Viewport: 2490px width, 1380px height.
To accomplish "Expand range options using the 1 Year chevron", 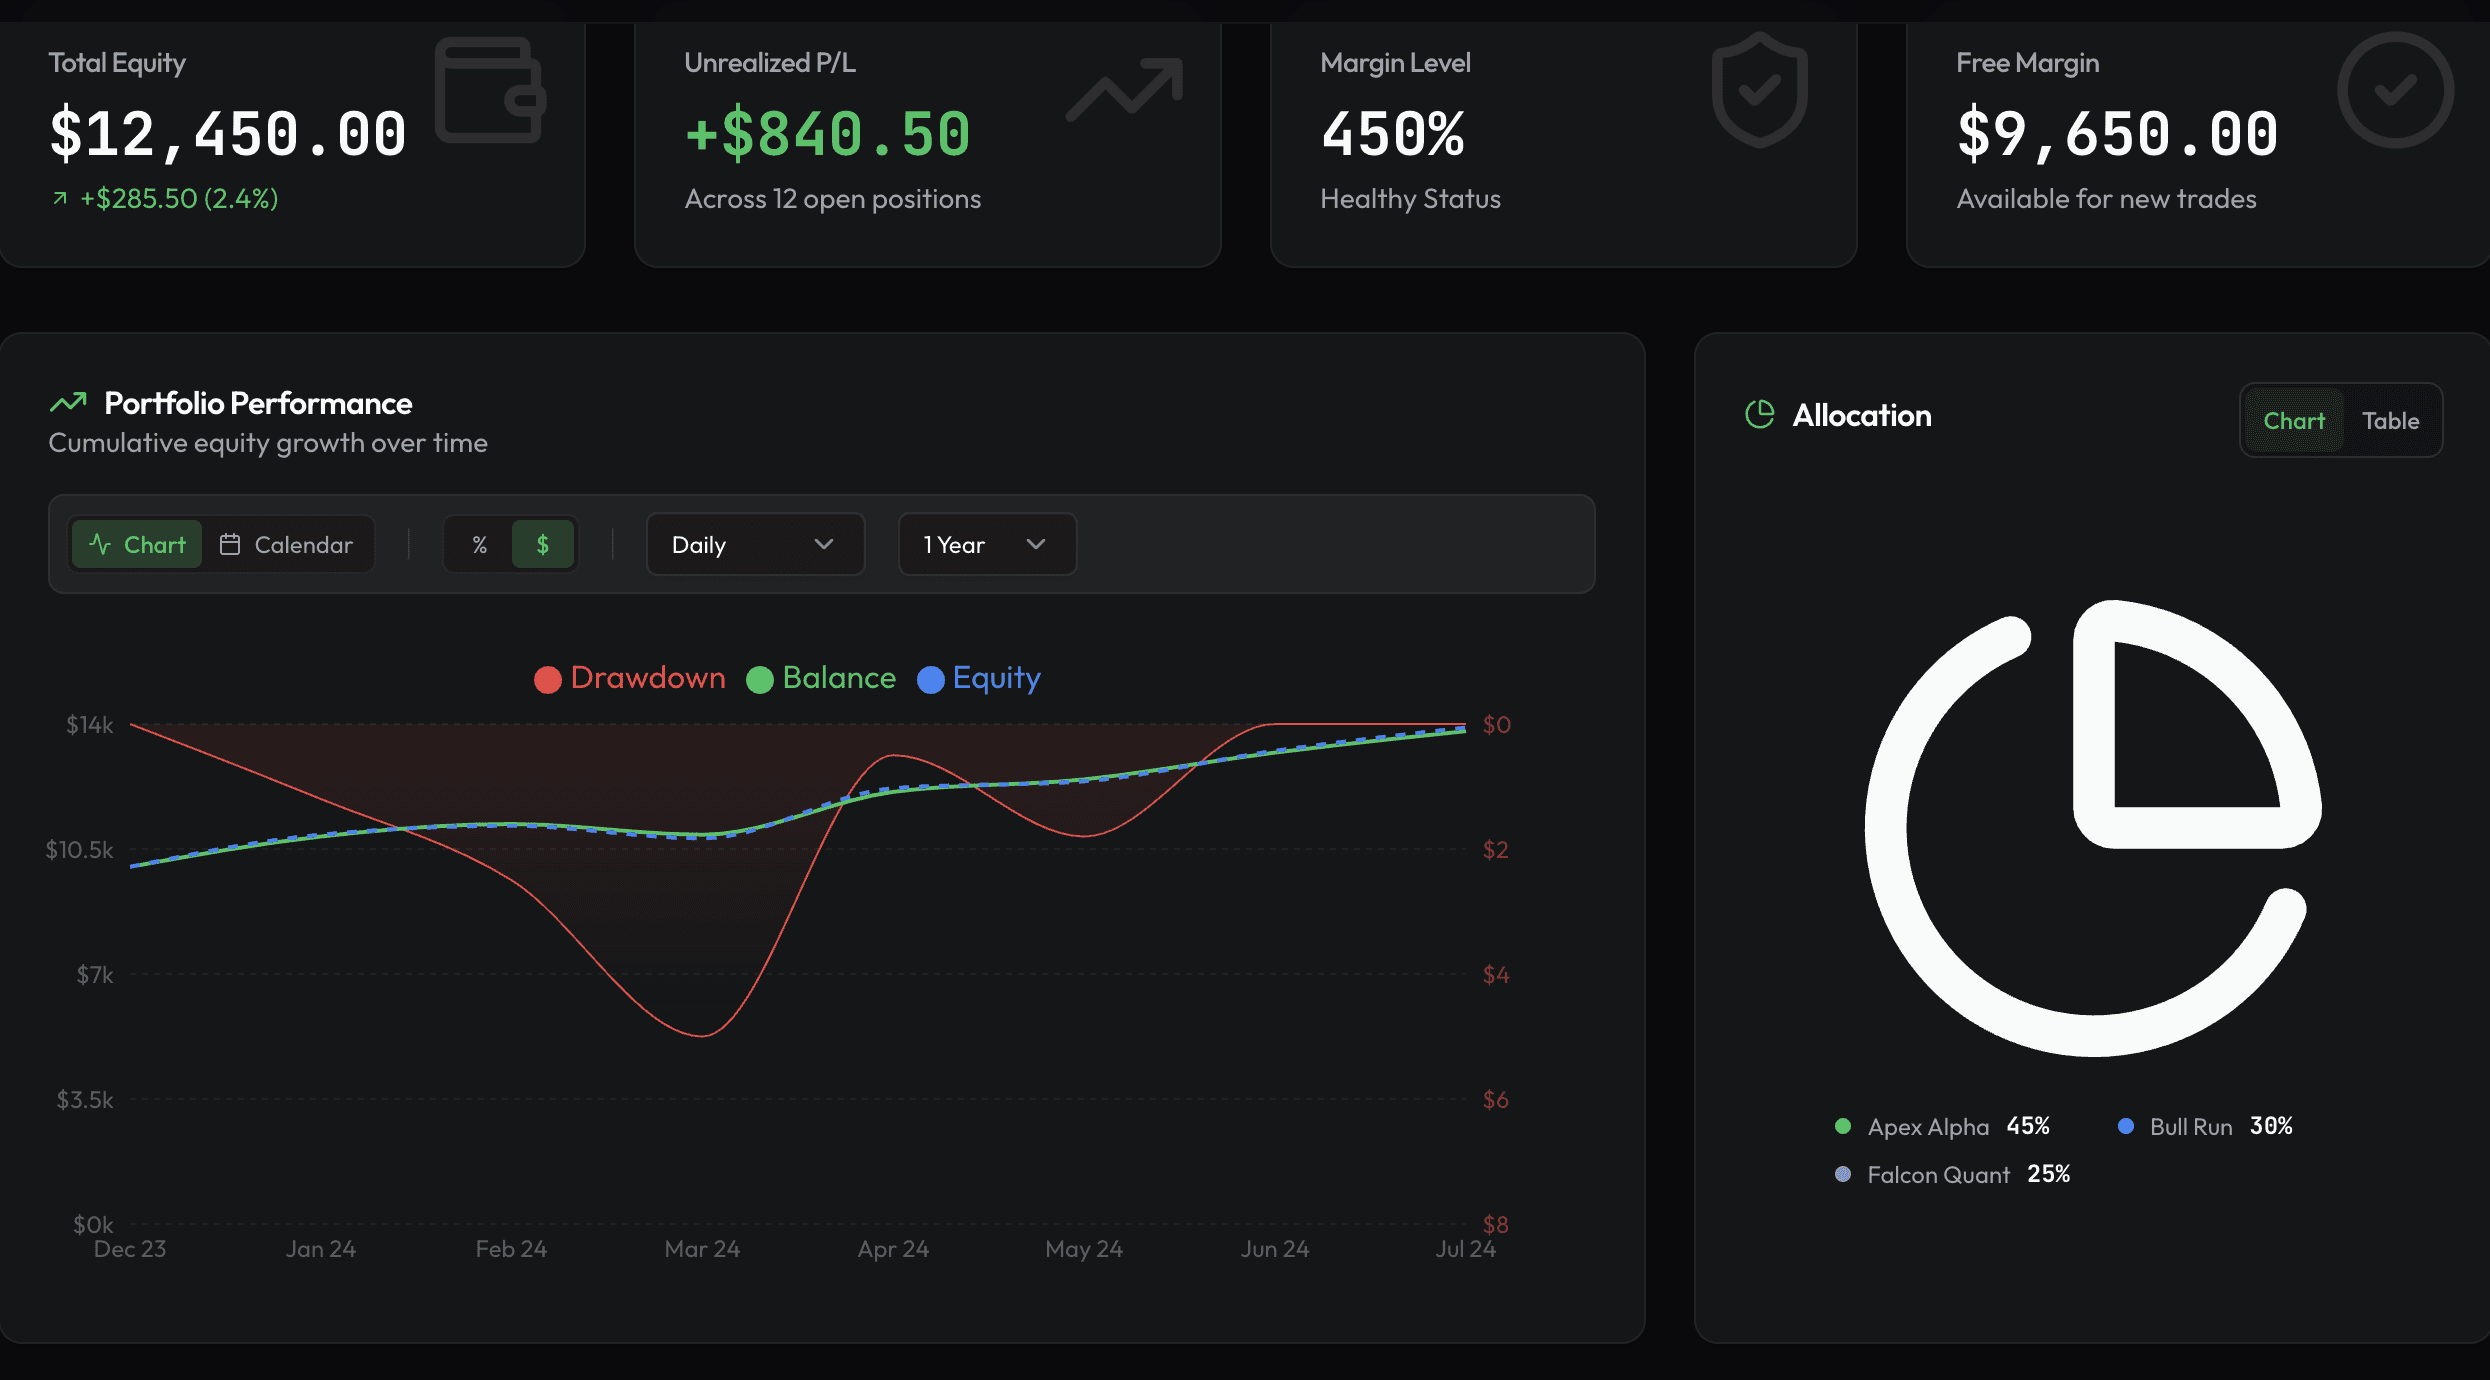I will click(x=1036, y=545).
